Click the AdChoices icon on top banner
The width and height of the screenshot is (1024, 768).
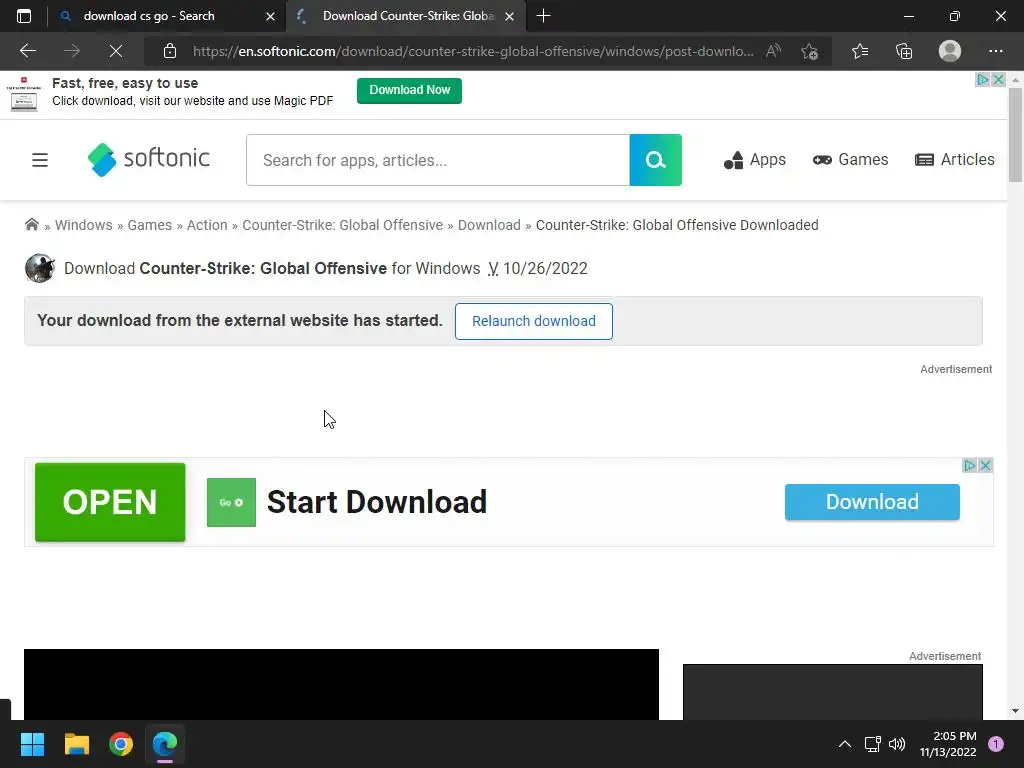983,80
